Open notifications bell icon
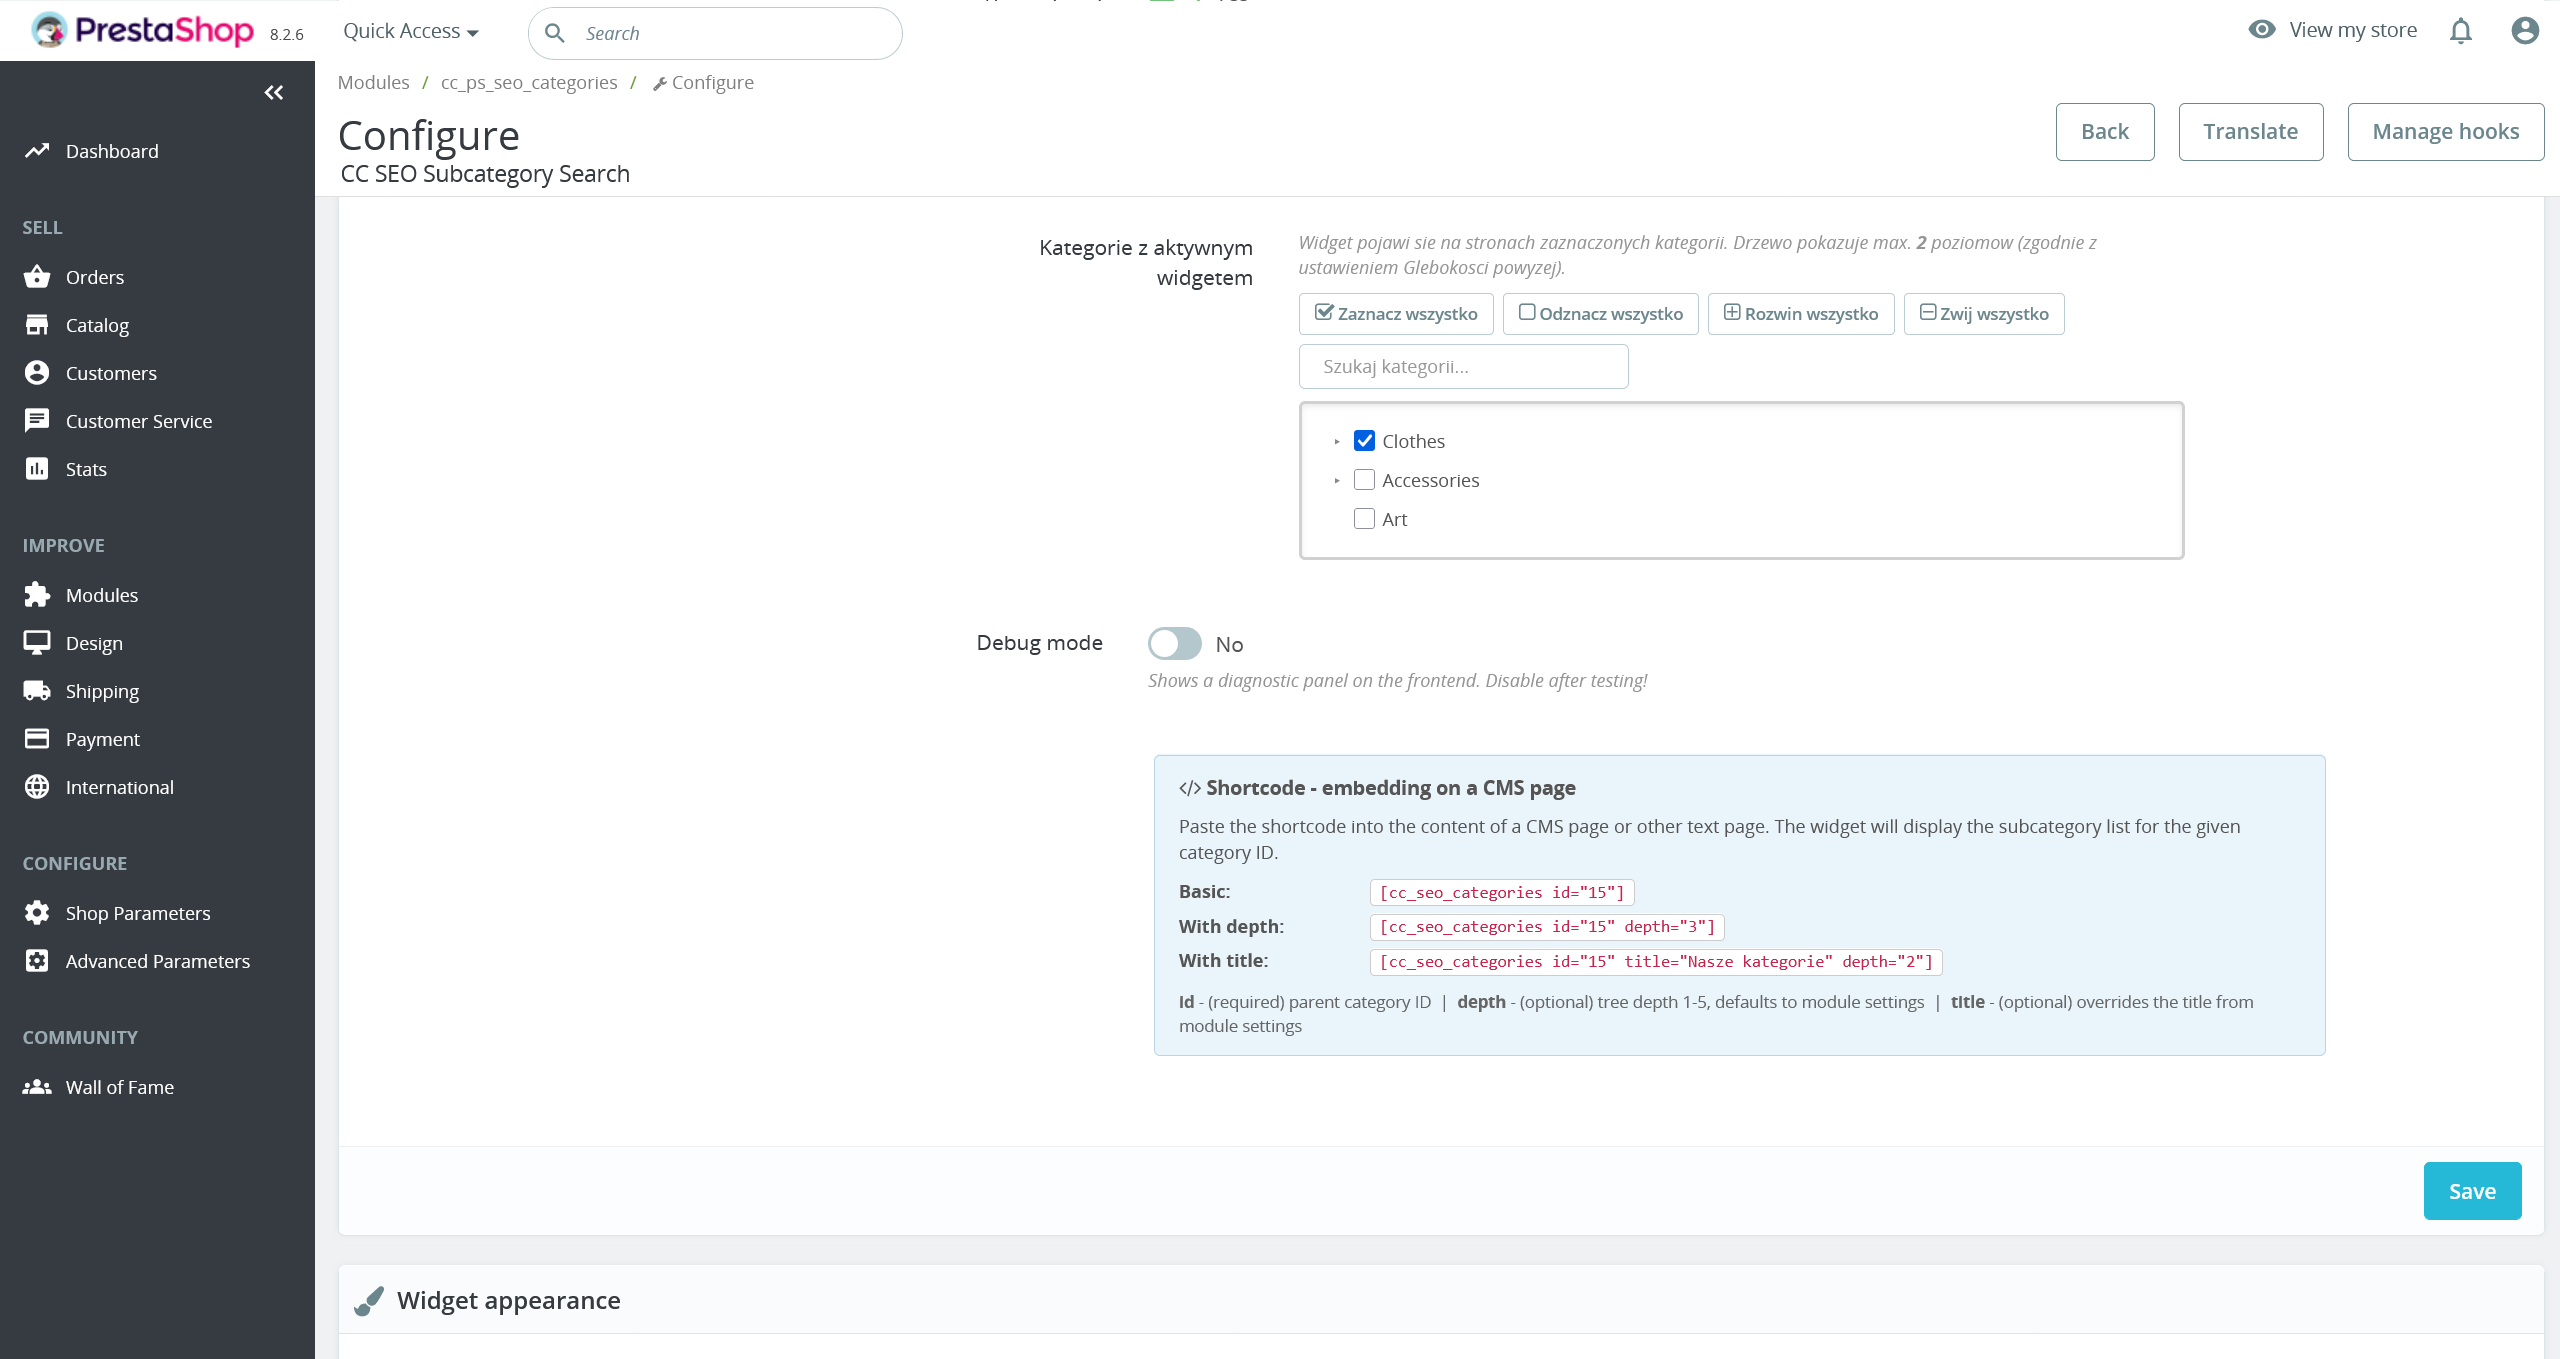 coord(2461,31)
